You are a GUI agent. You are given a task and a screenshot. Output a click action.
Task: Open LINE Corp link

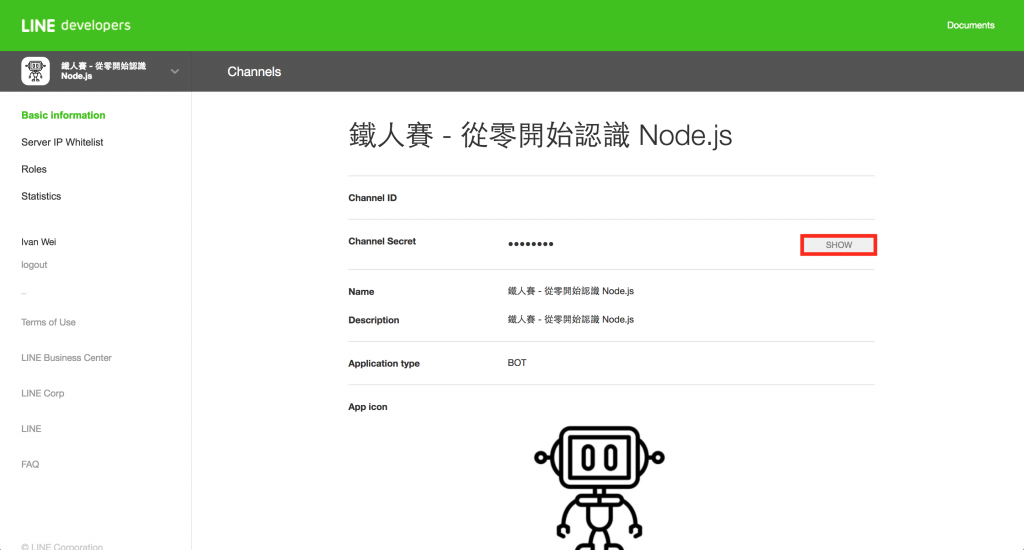coord(42,393)
